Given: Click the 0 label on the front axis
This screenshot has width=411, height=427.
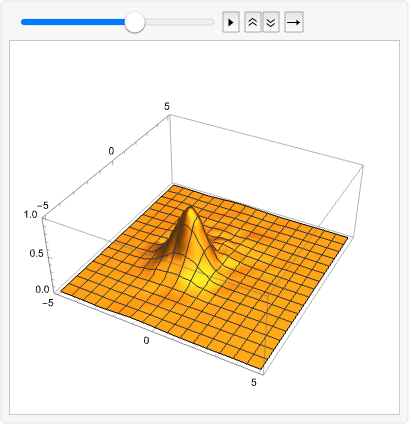Looking at the screenshot, I should point(146,340).
